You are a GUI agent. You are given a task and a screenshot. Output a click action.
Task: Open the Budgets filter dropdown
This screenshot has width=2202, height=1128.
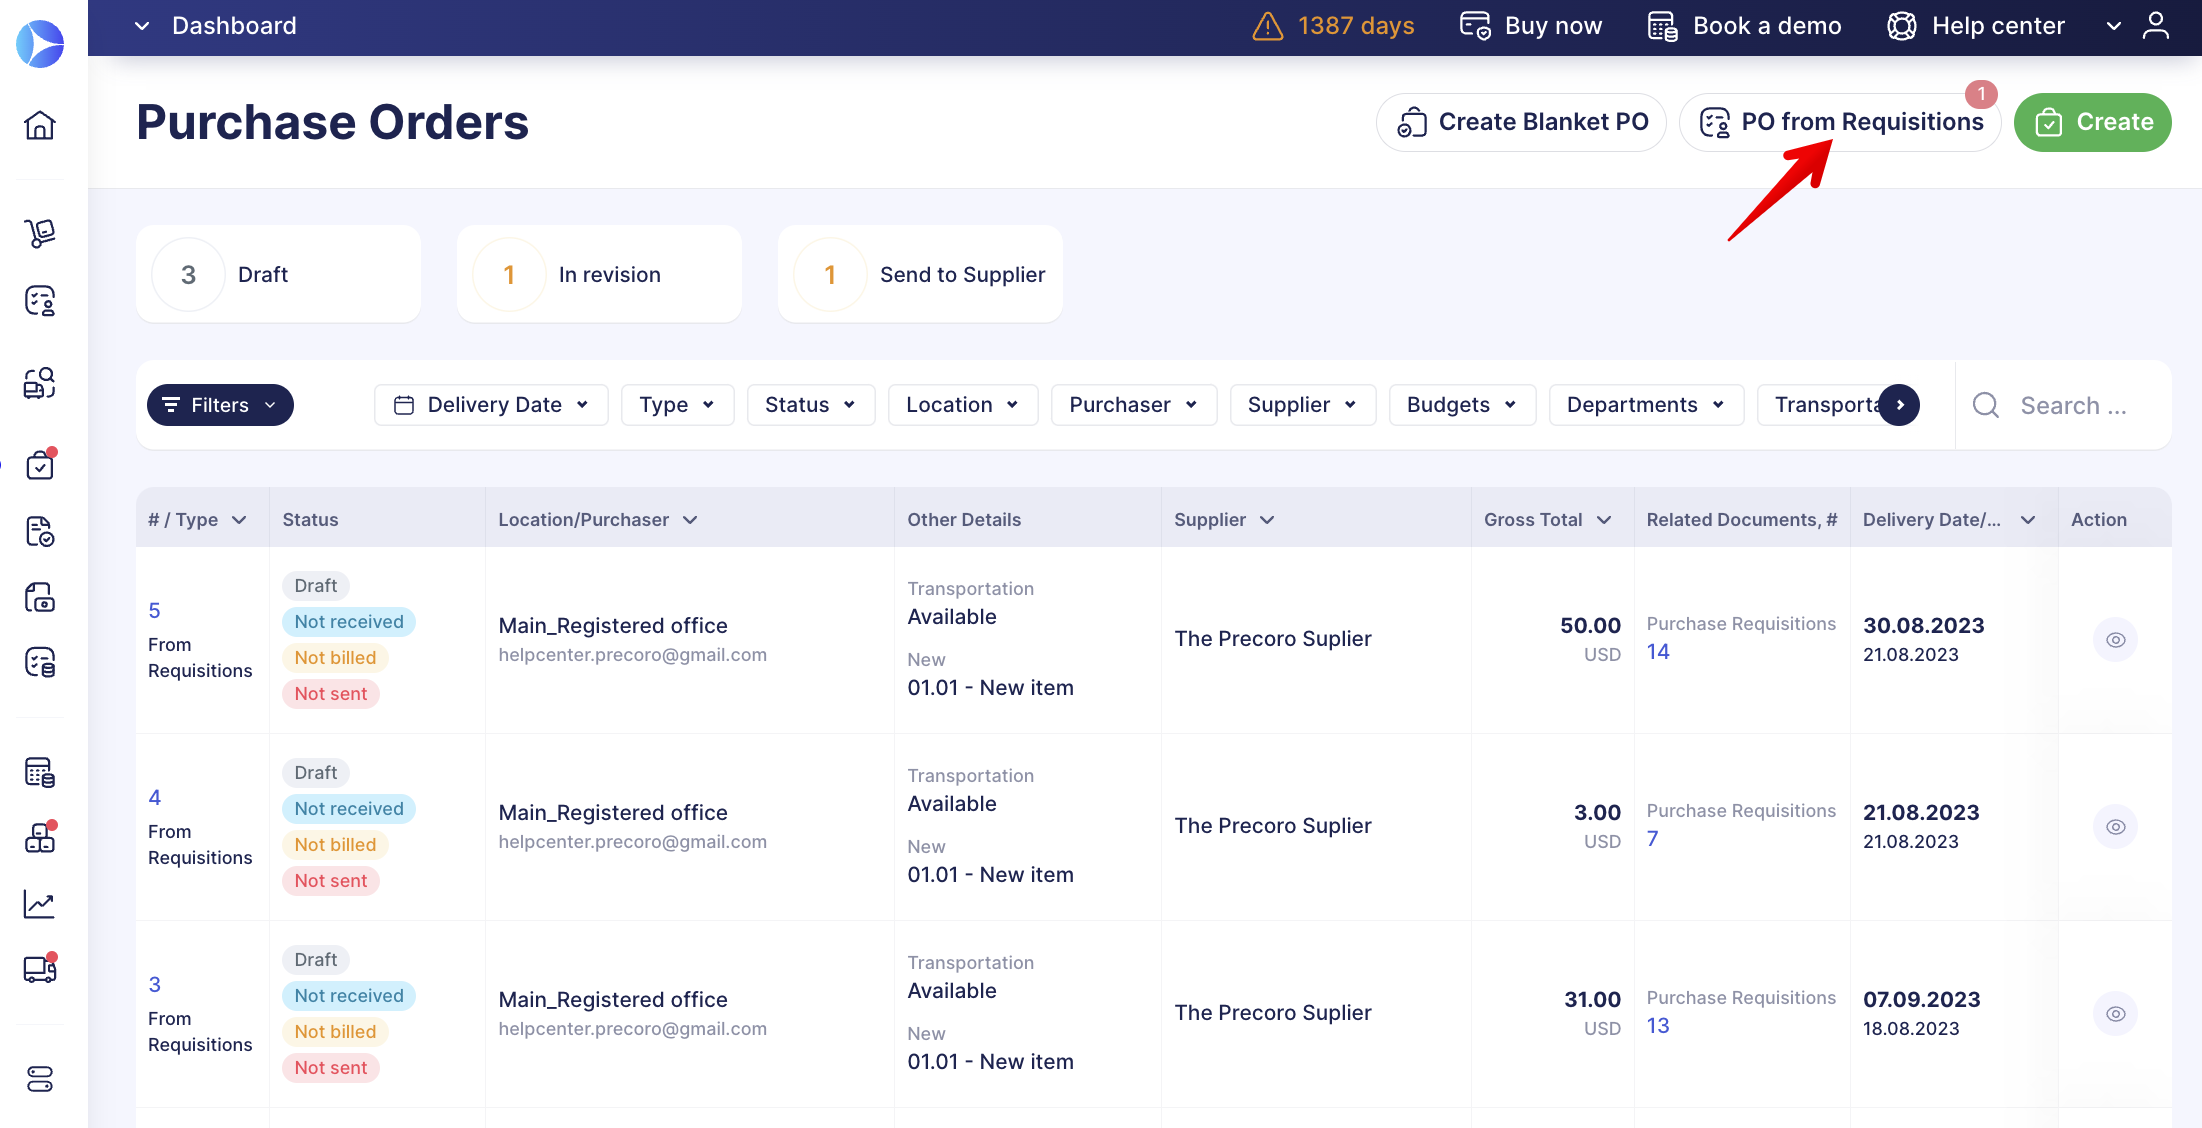tap(1462, 405)
